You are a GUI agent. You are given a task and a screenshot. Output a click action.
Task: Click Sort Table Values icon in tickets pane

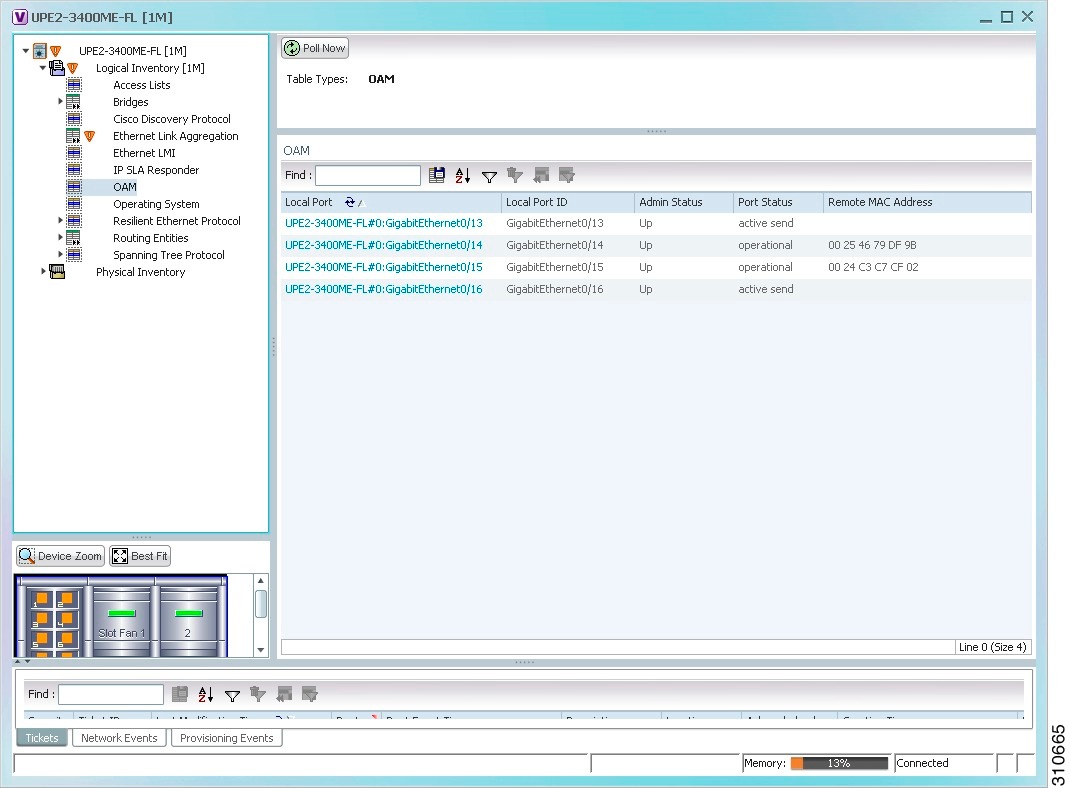coord(206,694)
